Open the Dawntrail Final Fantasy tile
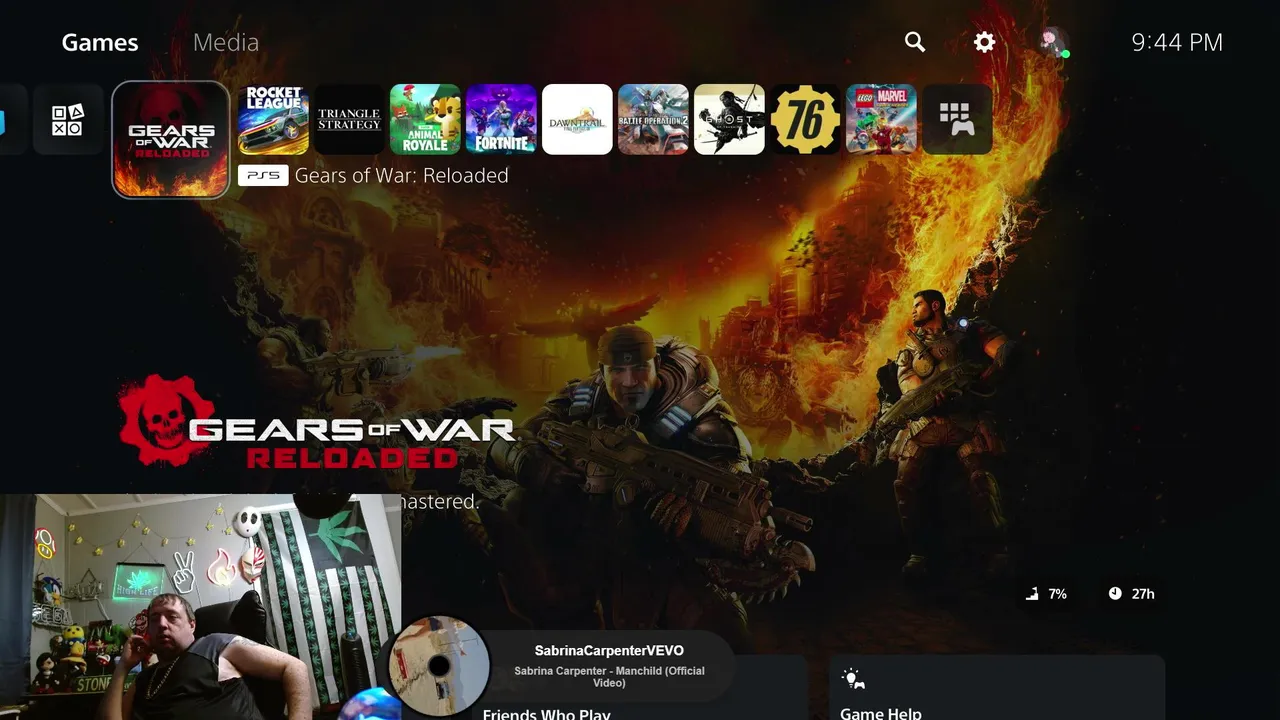This screenshot has width=1280, height=720. (577, 119)
